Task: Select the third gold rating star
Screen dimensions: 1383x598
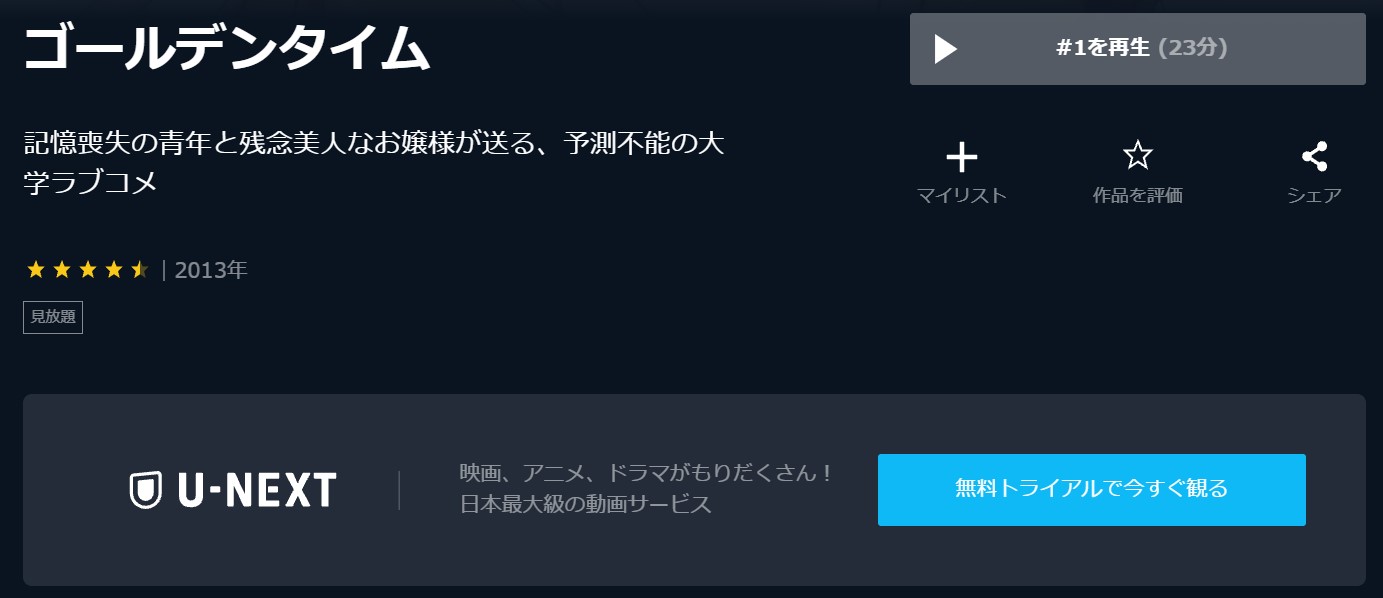Action: point(88,269)
